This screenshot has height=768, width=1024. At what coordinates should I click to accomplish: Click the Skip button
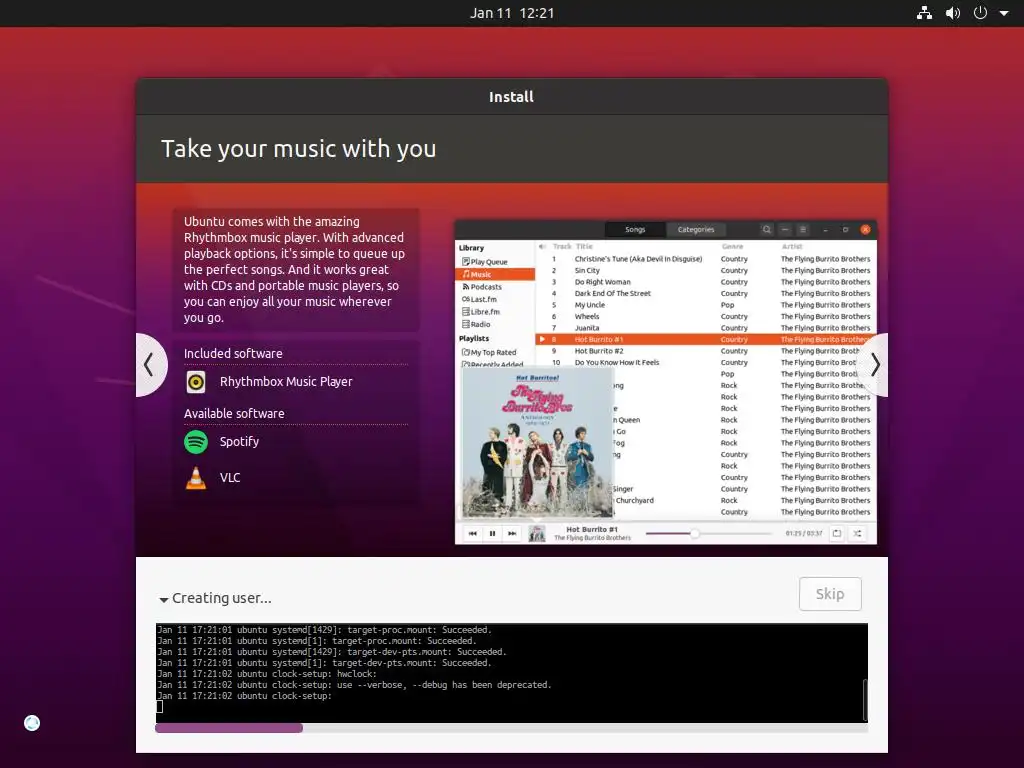pos(830,594)
